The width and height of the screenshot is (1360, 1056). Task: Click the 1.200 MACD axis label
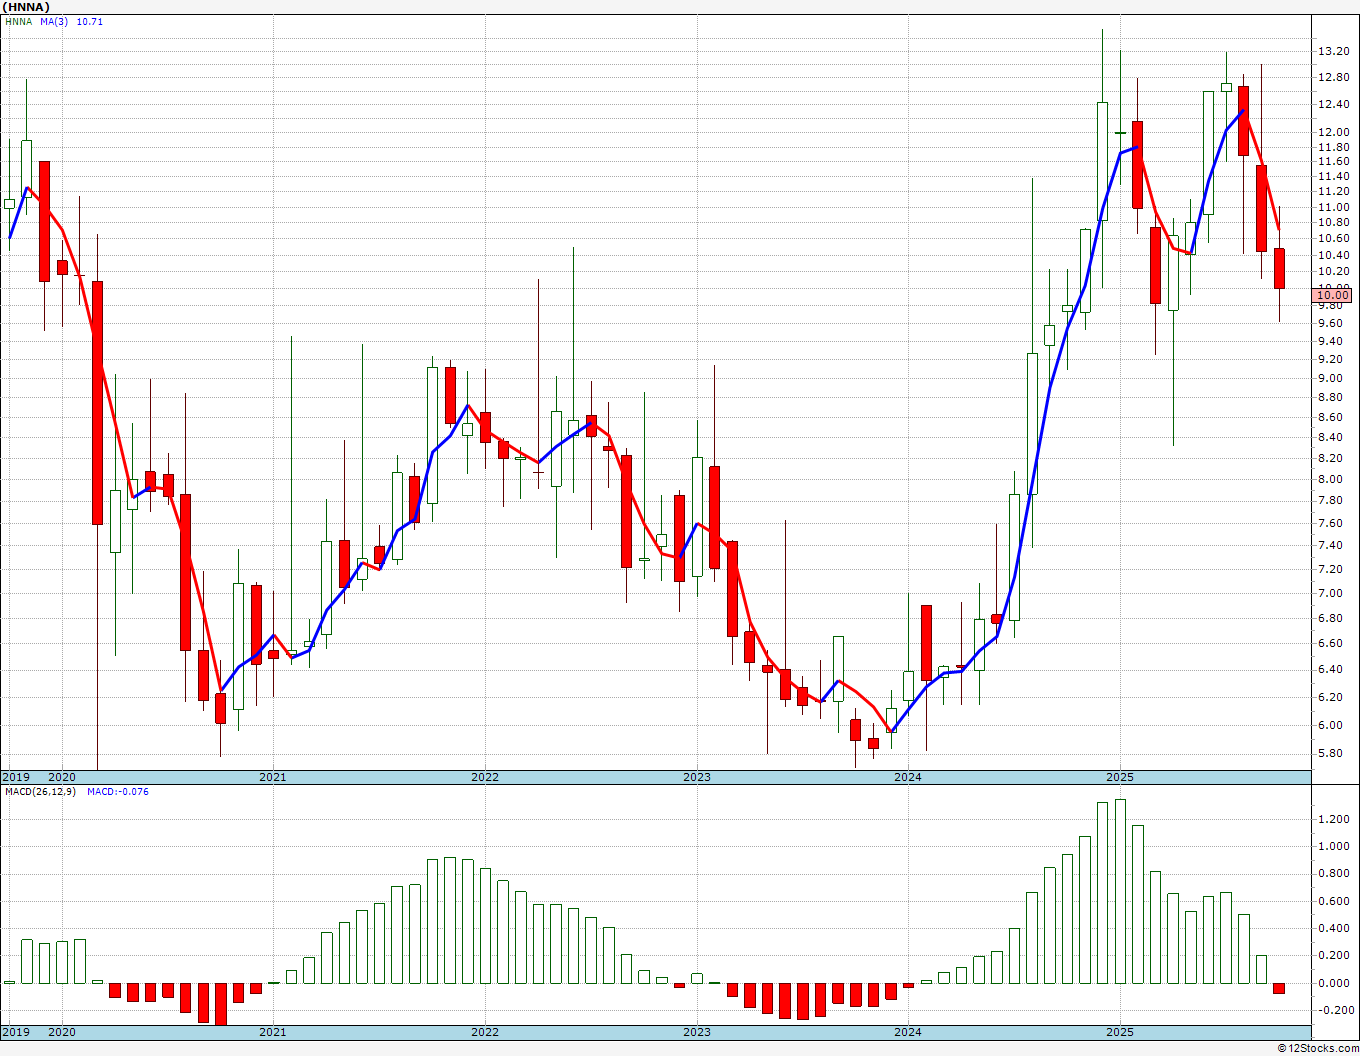point(1333,819)
